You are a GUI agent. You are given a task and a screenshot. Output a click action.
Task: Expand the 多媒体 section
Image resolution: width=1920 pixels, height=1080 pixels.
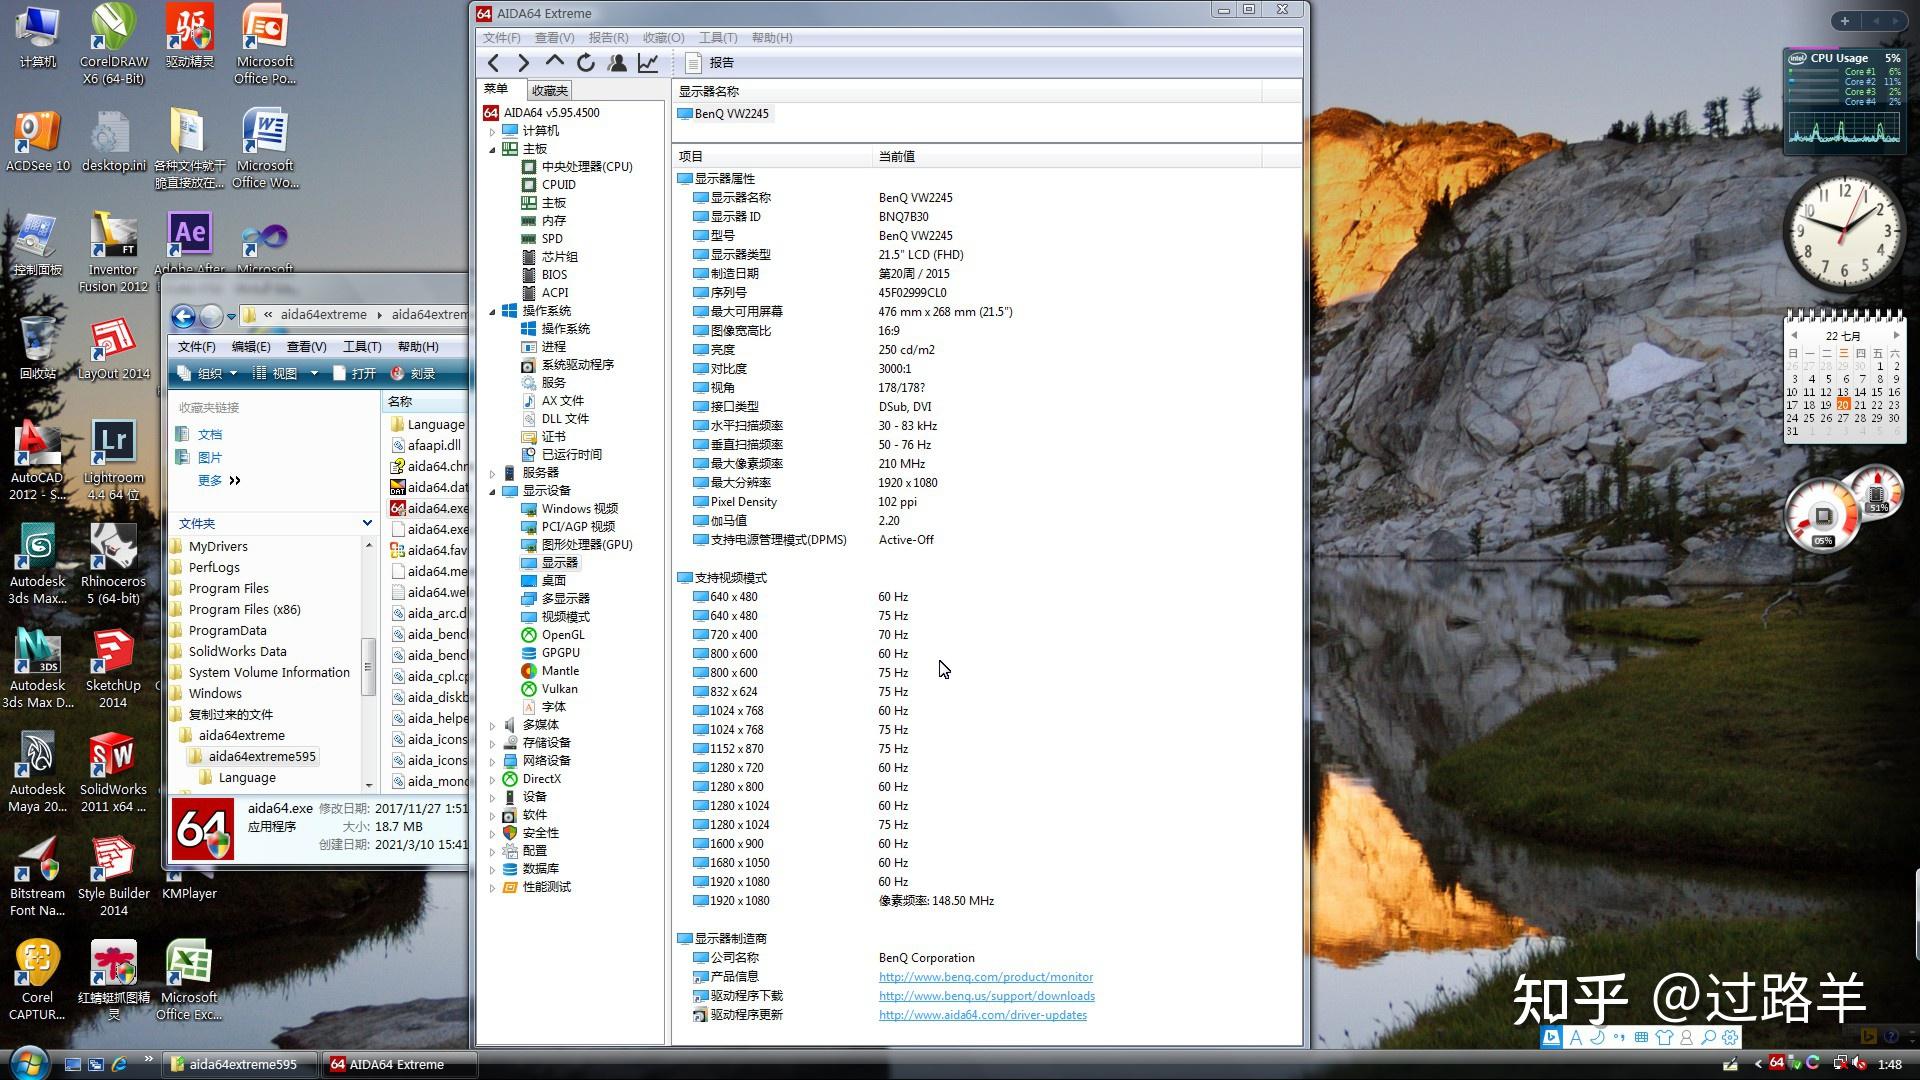491,724
